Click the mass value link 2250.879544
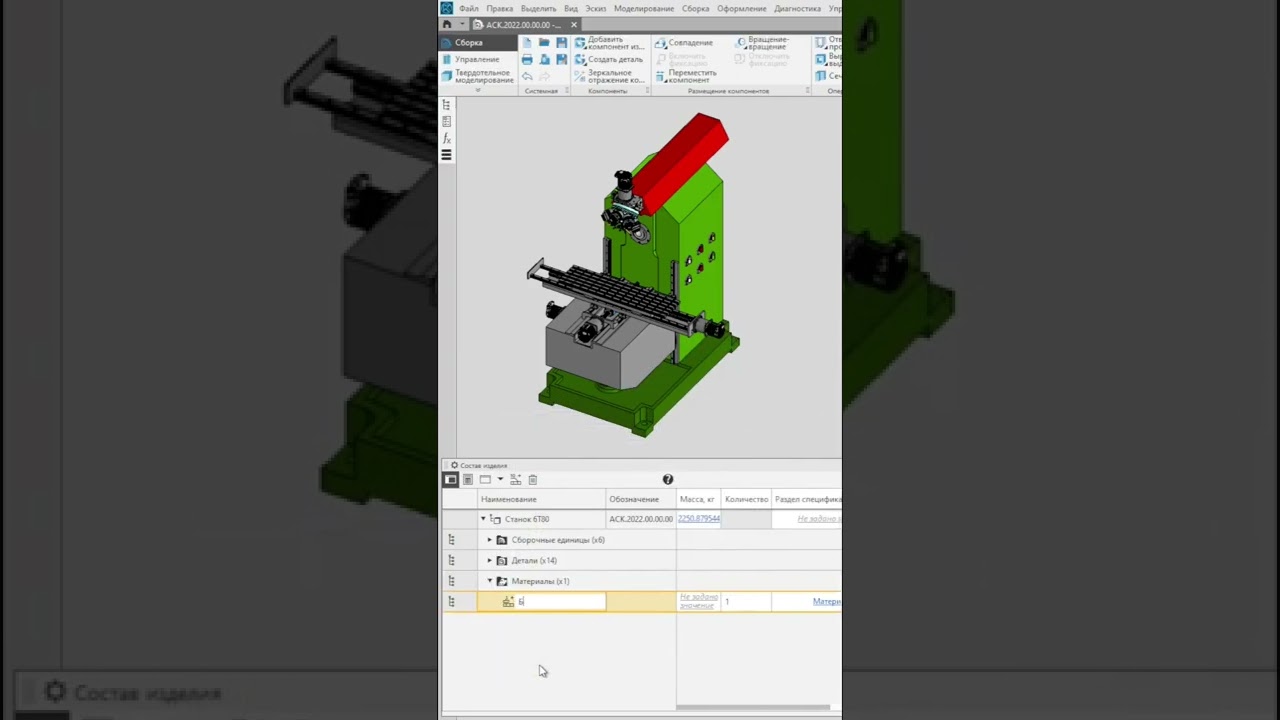The width and height of the screenshot is (1280, 720). 699,519
